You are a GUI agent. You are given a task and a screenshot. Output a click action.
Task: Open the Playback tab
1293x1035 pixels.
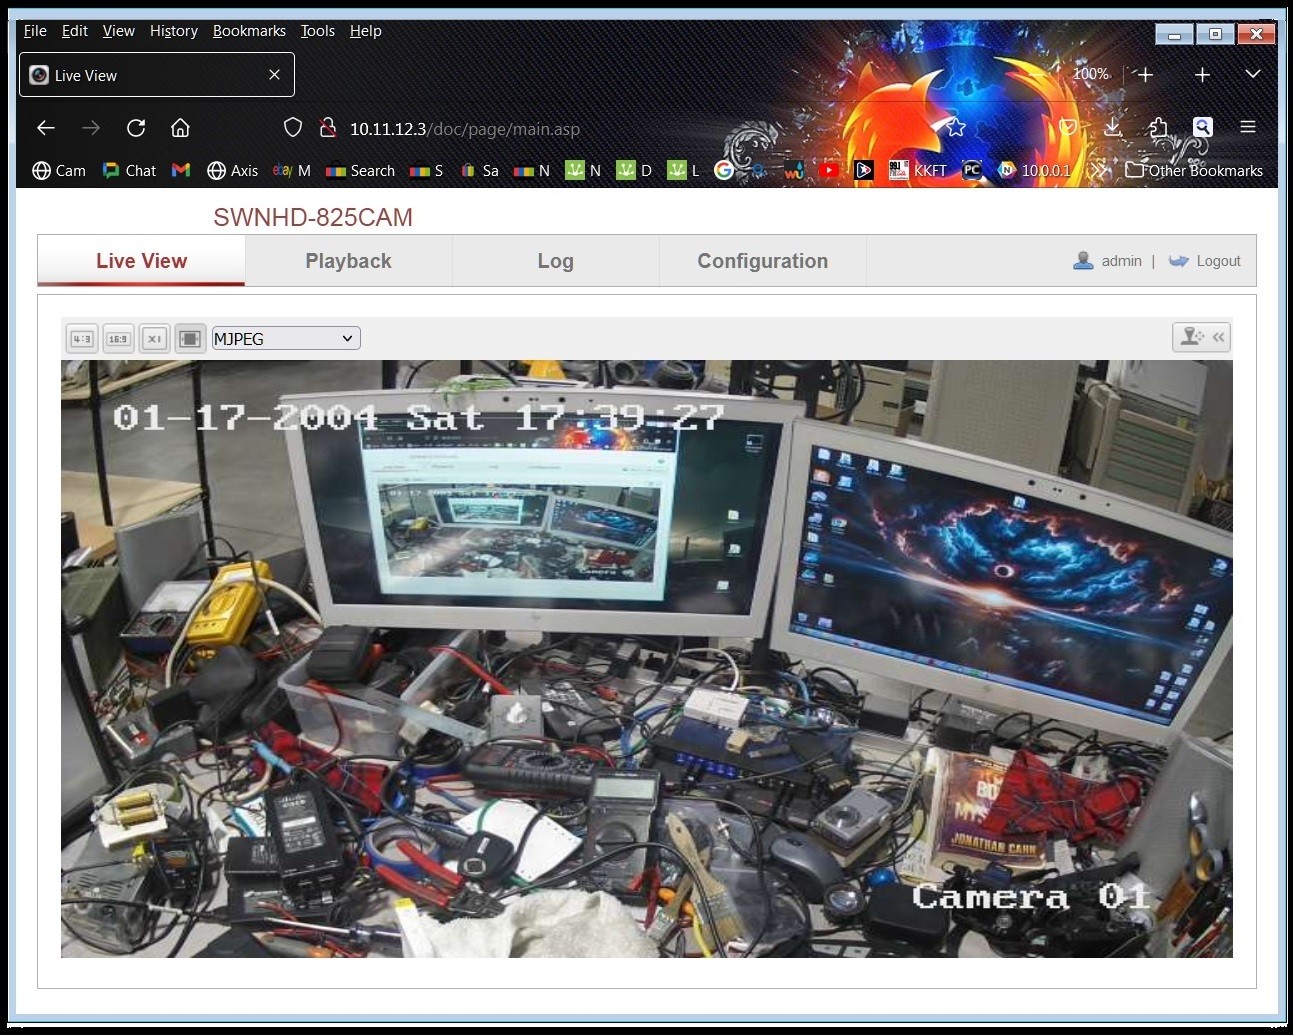coord(348,261)
